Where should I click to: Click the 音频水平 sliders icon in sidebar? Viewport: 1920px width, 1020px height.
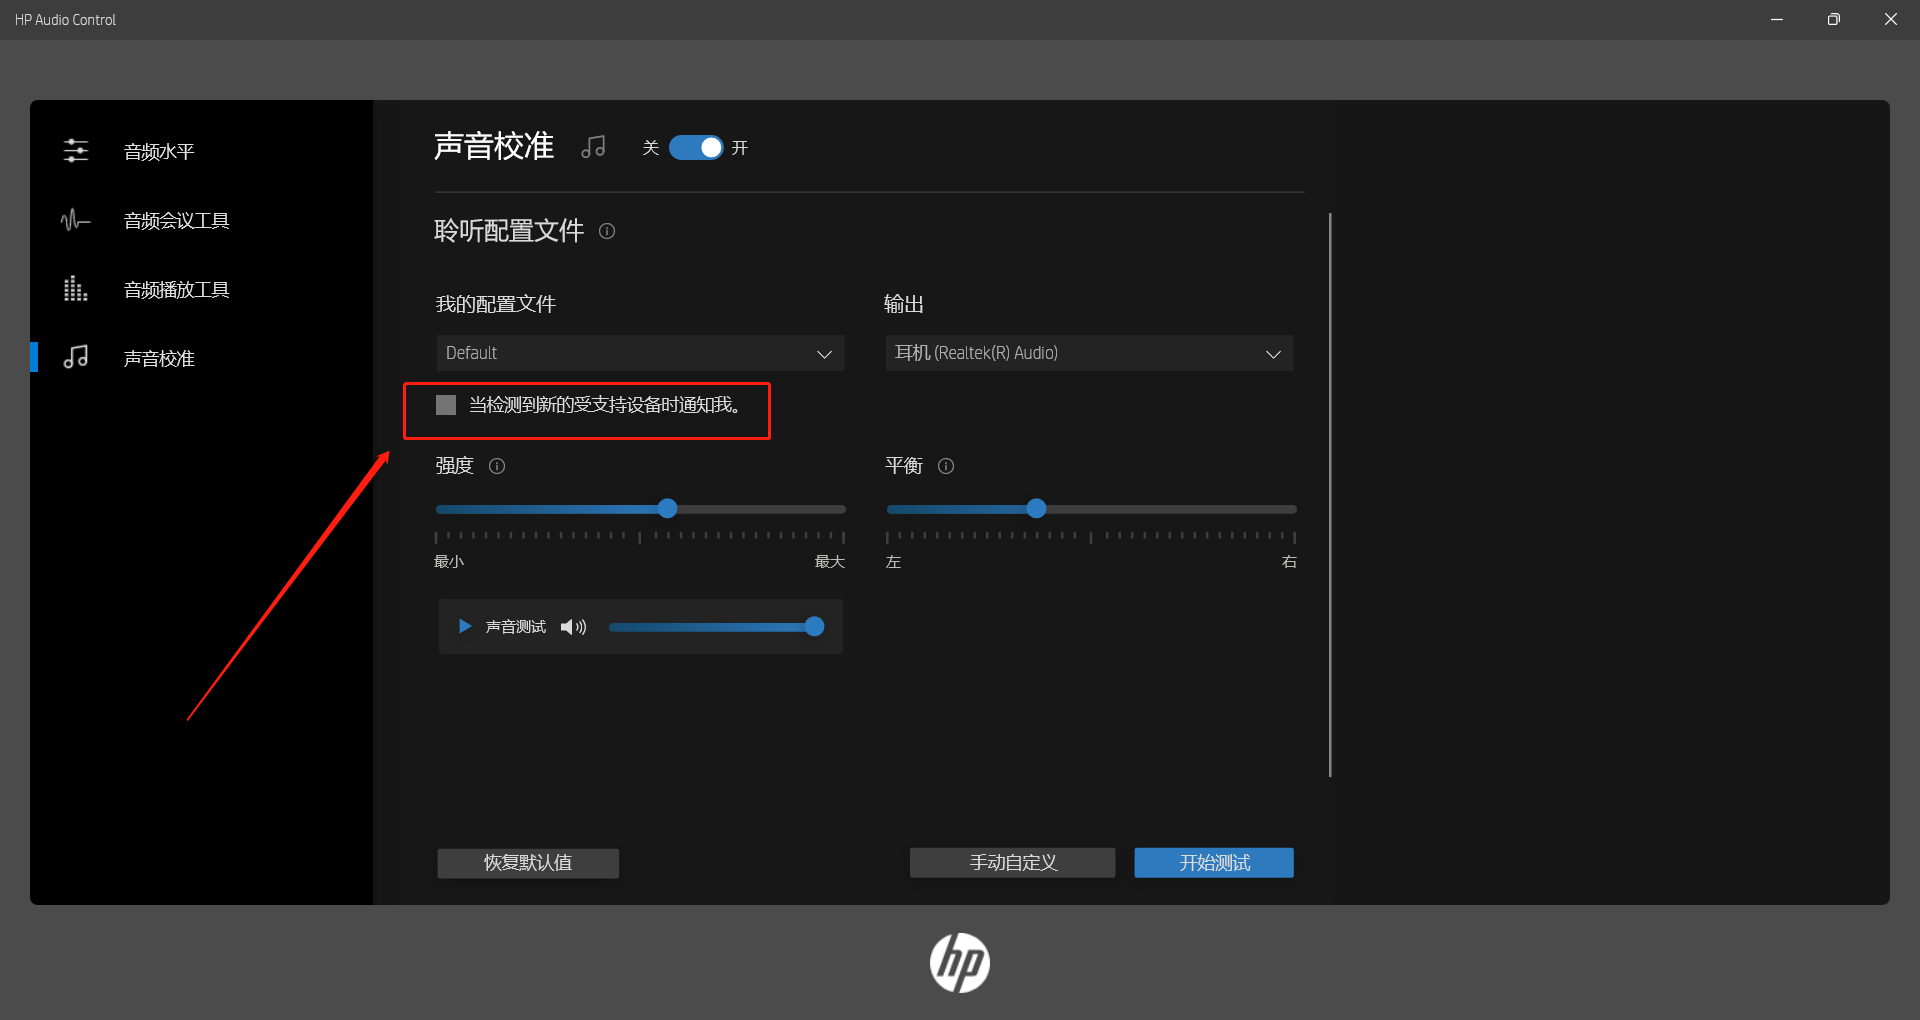click(76, 151)
